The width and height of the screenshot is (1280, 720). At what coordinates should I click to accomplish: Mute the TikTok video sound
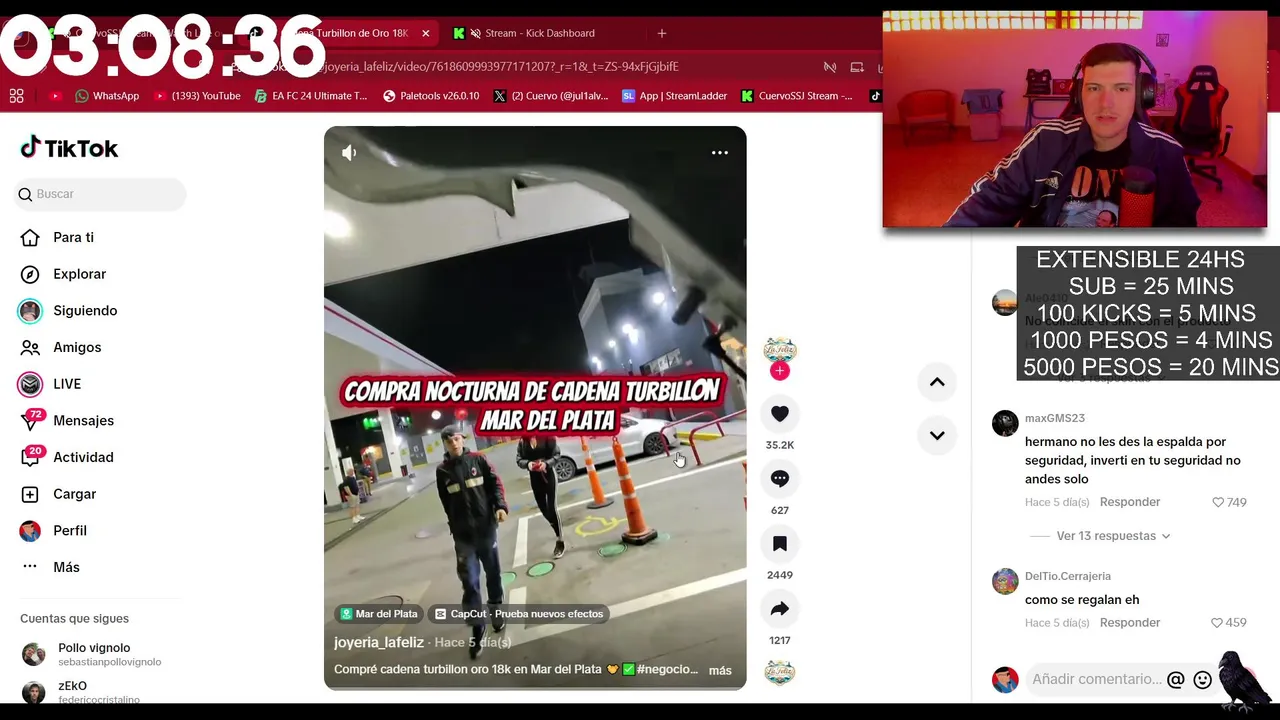point(349,153)
